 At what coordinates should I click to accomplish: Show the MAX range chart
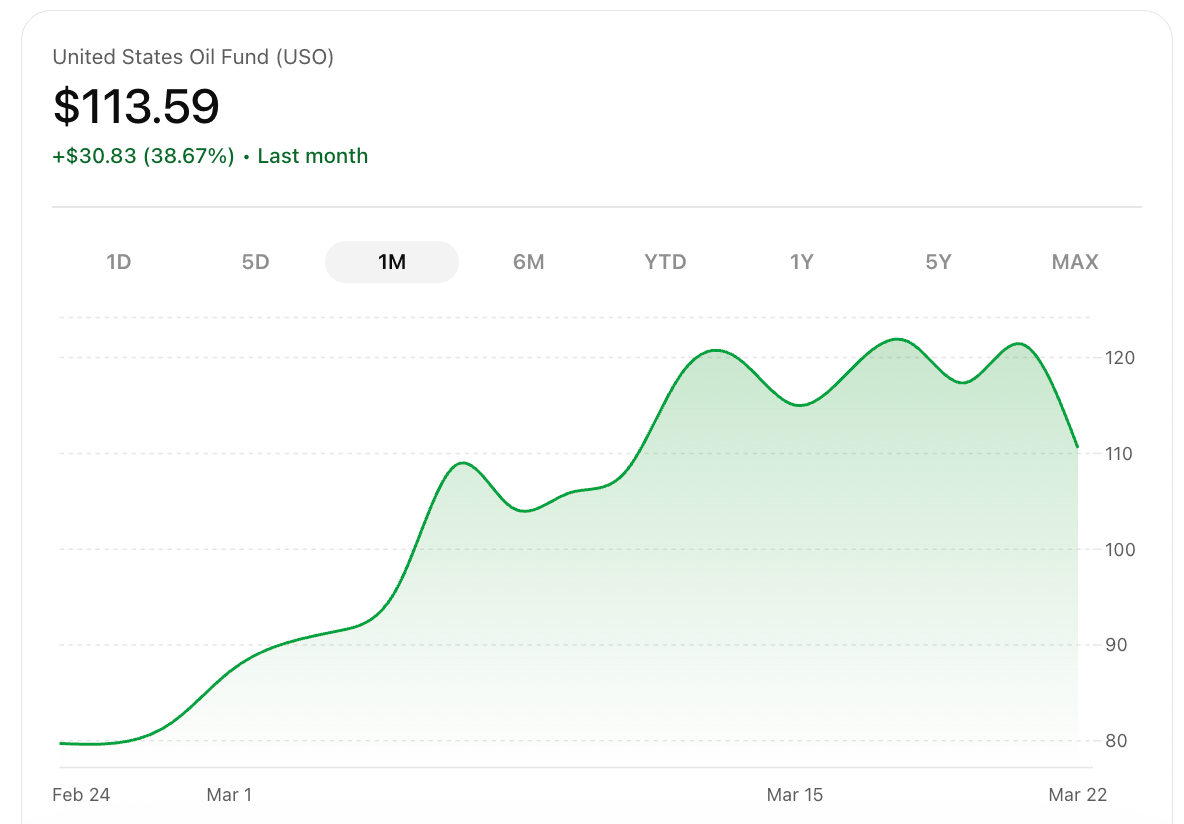coord(1075,262)
